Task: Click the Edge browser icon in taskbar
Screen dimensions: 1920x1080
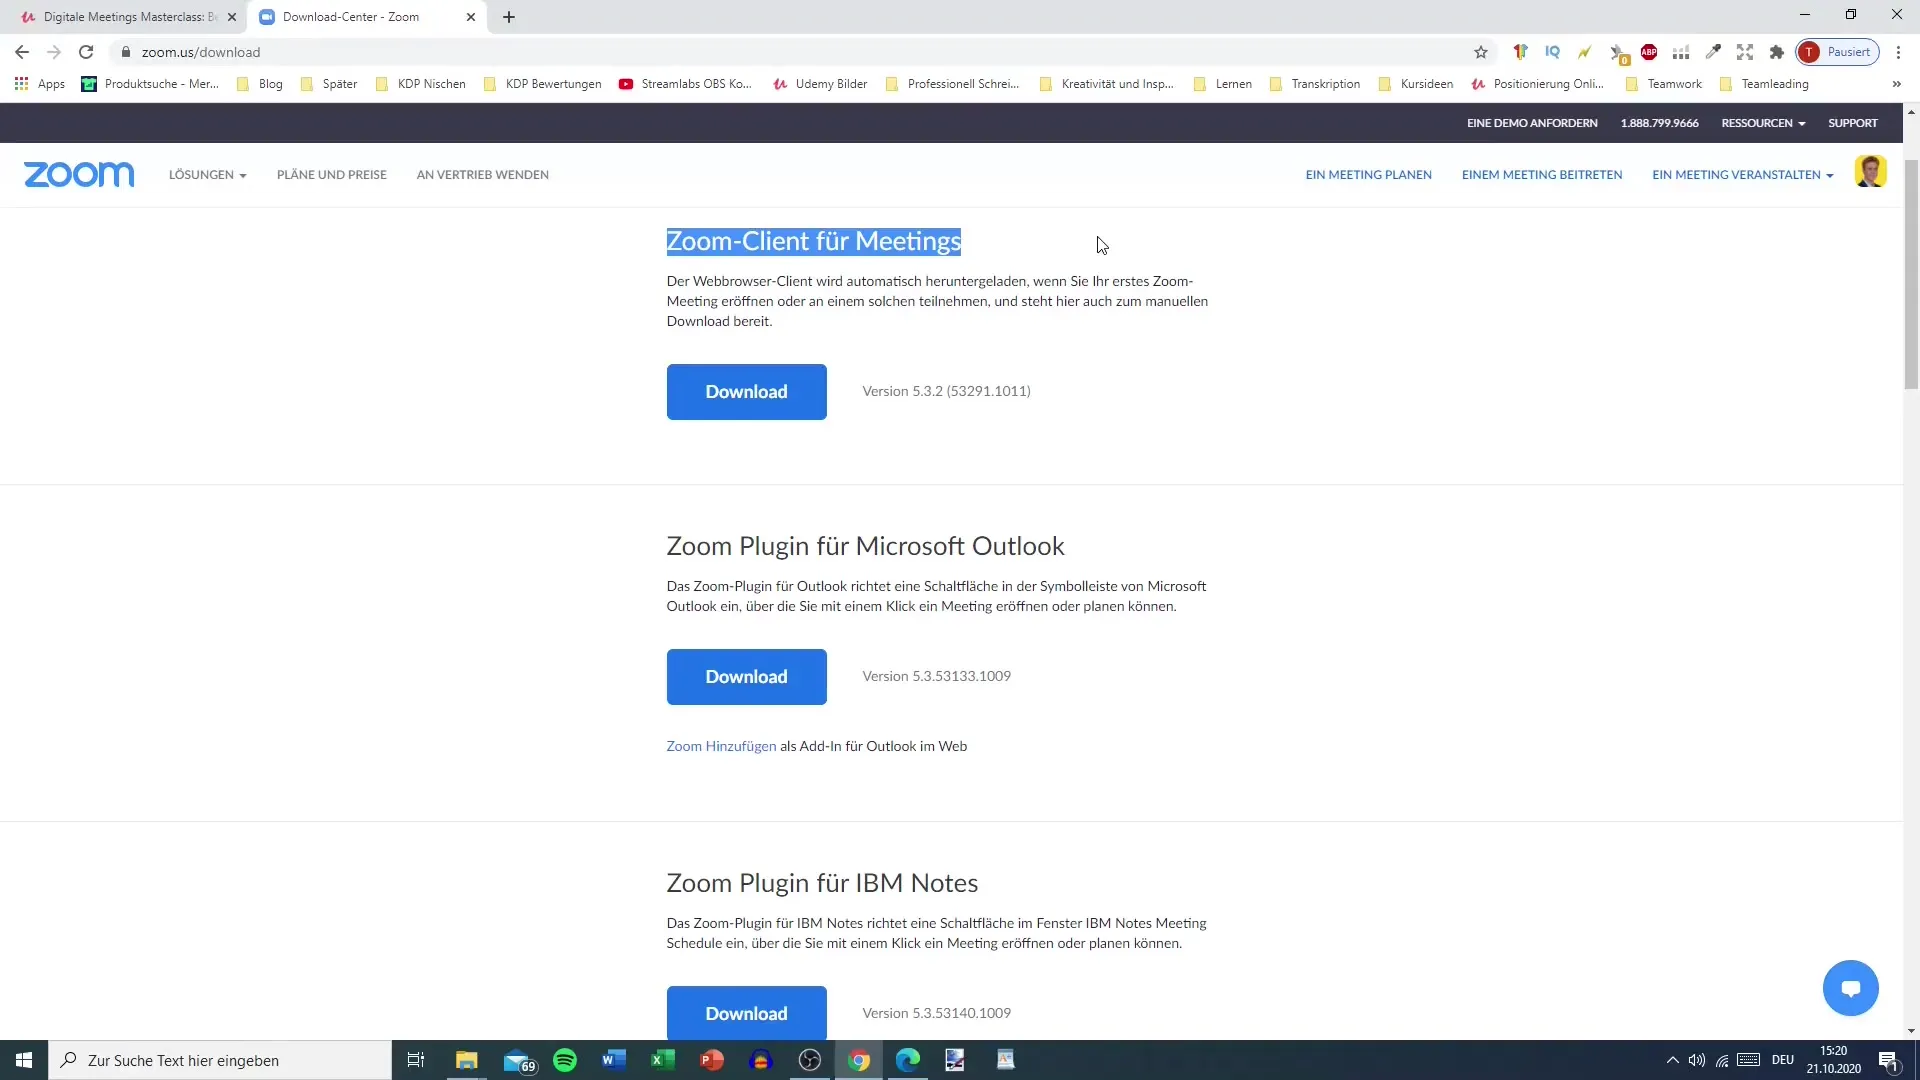Action: [907, 1060]
